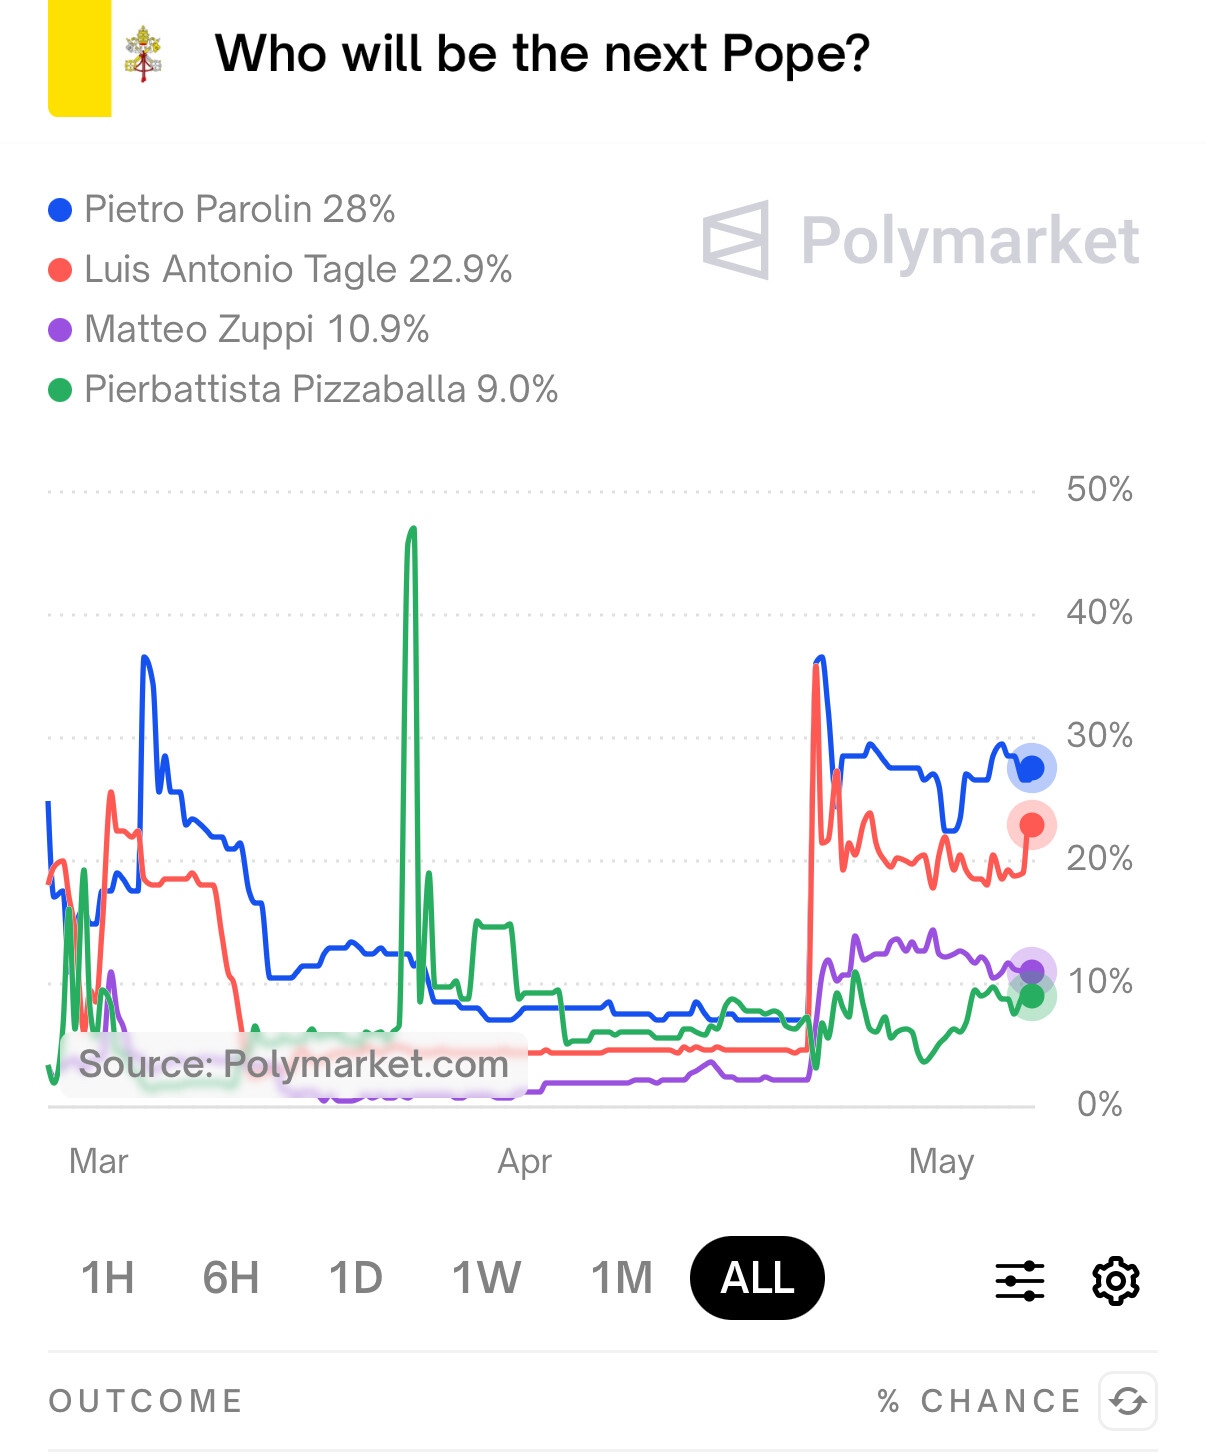The image size is (1206, 1452).
Task: Click the red Tagle endpoint dot on chart
Action: click(x=1032, y=825)
